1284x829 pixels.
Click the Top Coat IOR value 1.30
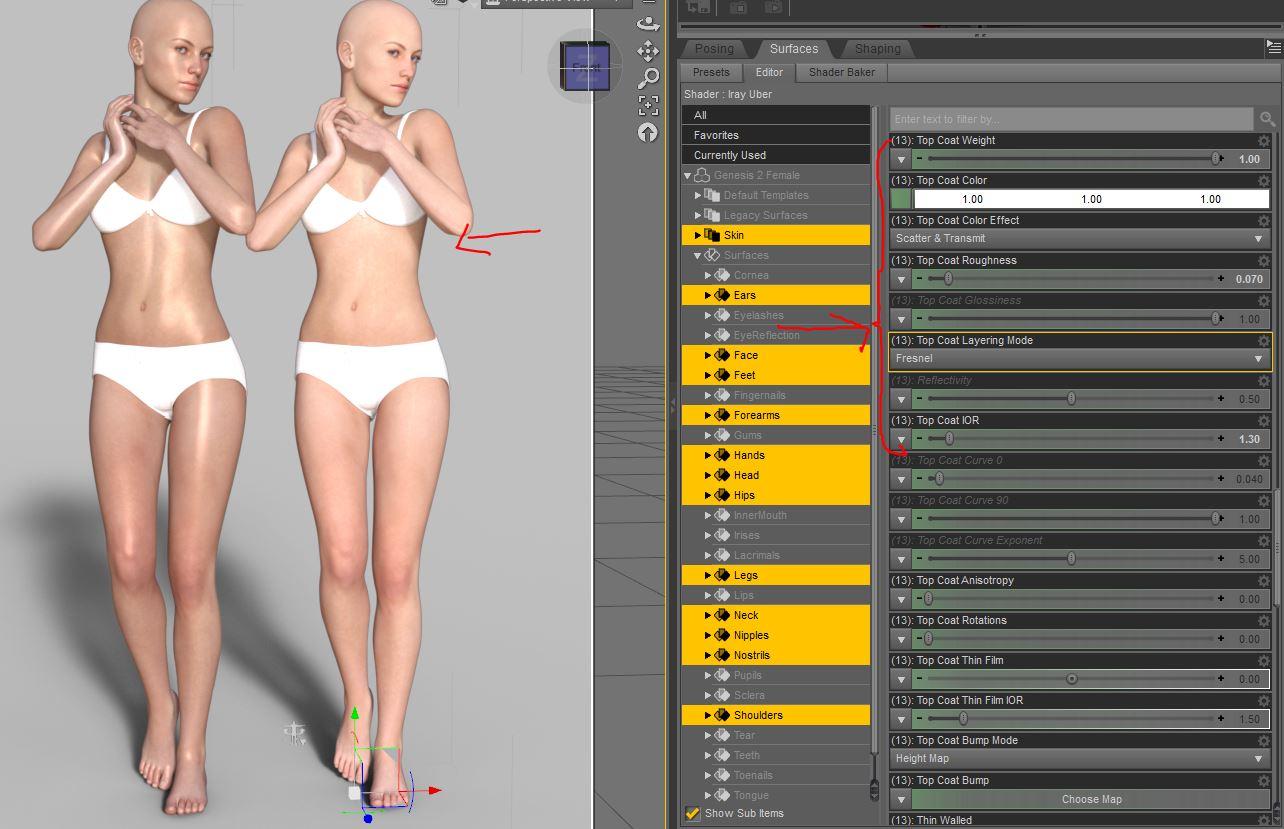pyautogui.click(x=1249, y=439)
